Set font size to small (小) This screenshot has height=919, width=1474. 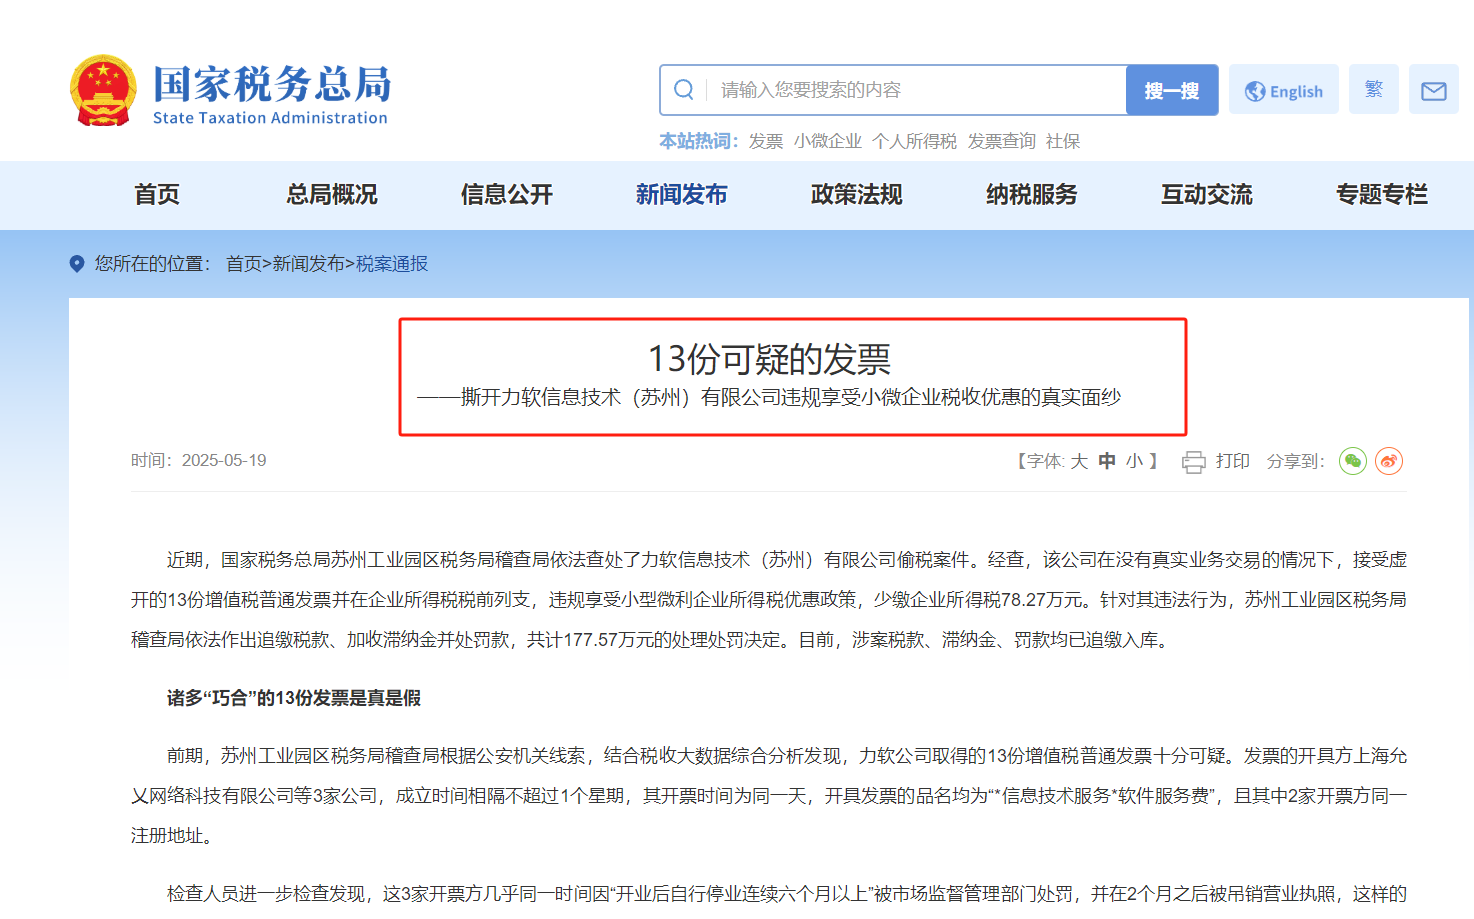click(x=1135, y=461)
